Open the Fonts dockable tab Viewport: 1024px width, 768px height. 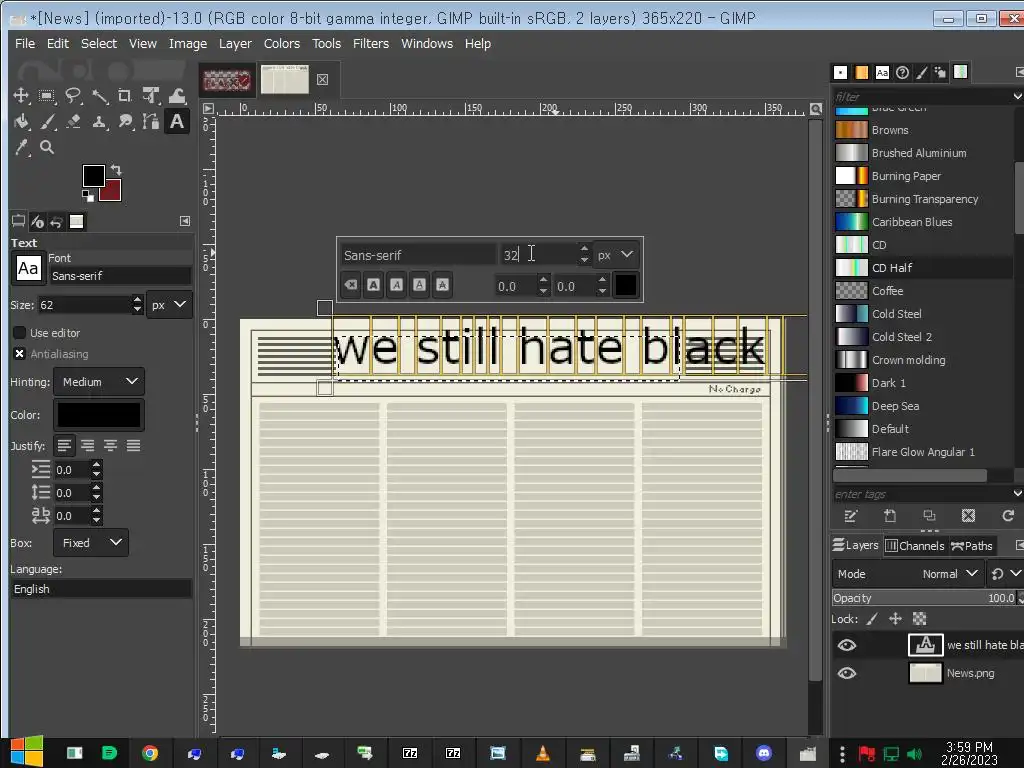pos(882,72)
